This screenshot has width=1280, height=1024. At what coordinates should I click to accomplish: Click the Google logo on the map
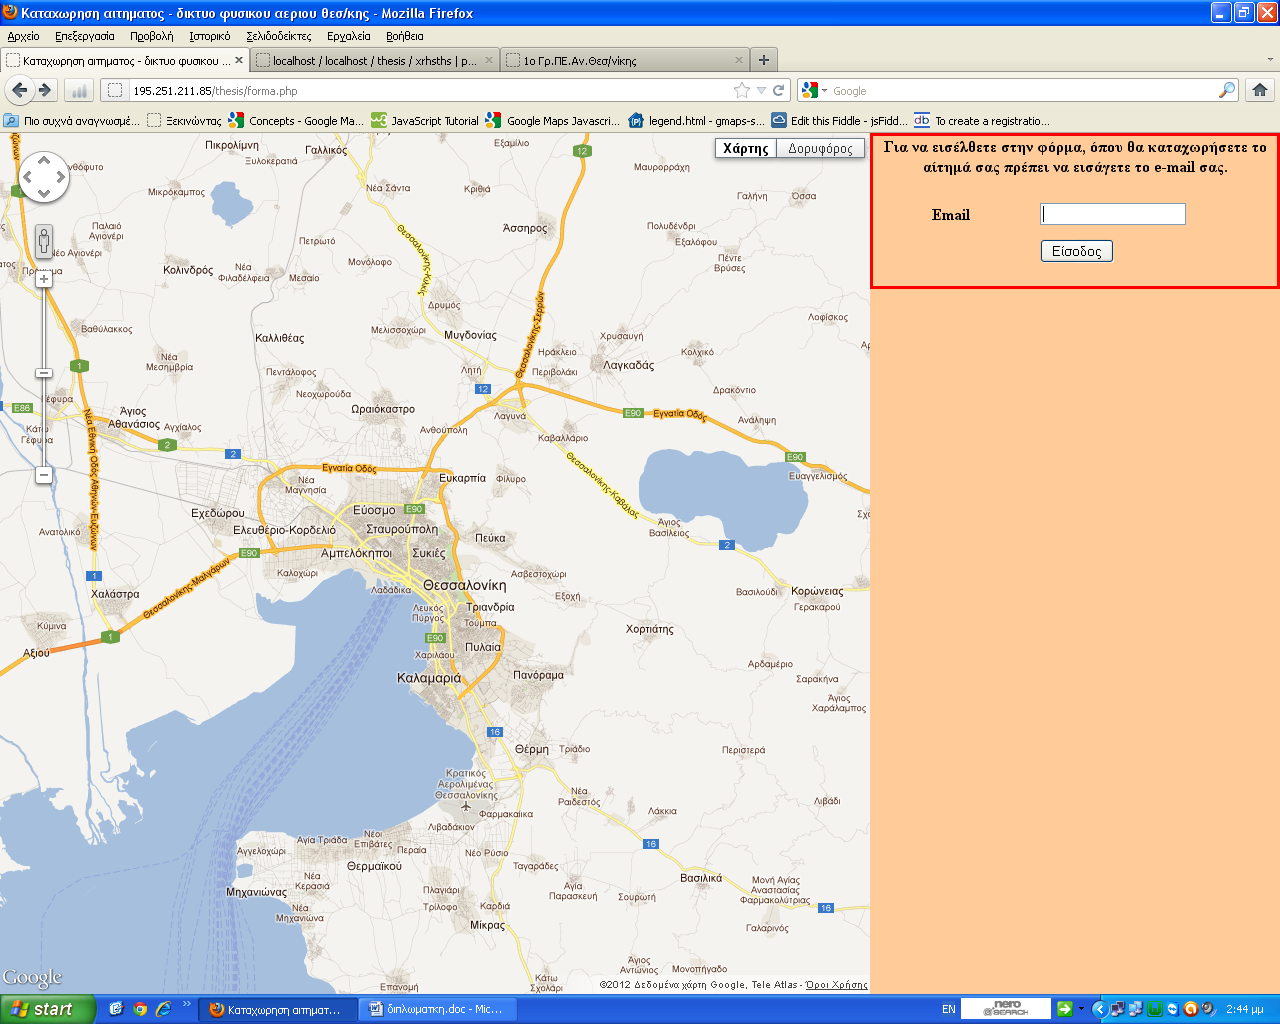(x=32, y=977)
